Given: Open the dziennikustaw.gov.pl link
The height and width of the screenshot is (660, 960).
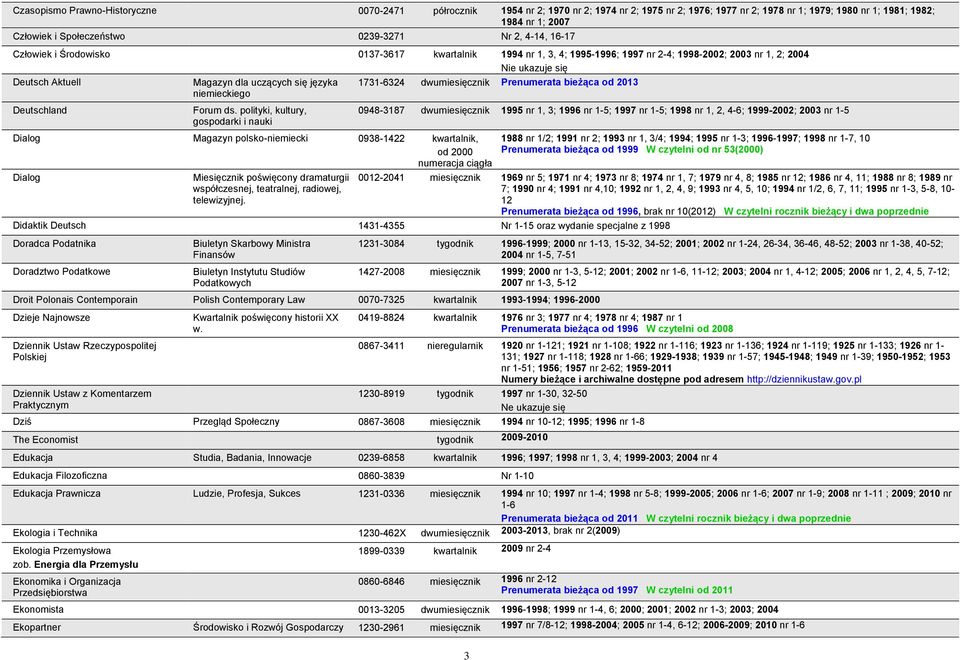Looking at the screenshot, I should [x=804, y=380].
